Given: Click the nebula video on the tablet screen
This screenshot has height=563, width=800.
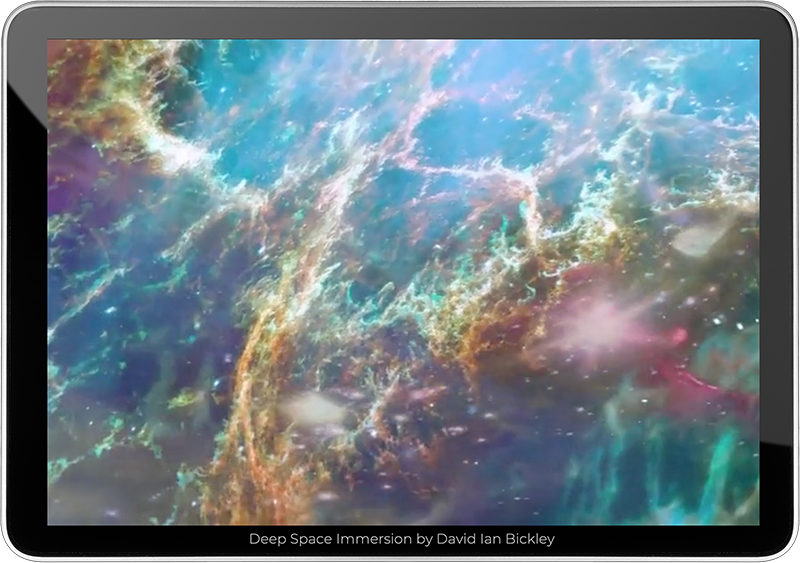Looking at the screenshot, I should point(403,282).
